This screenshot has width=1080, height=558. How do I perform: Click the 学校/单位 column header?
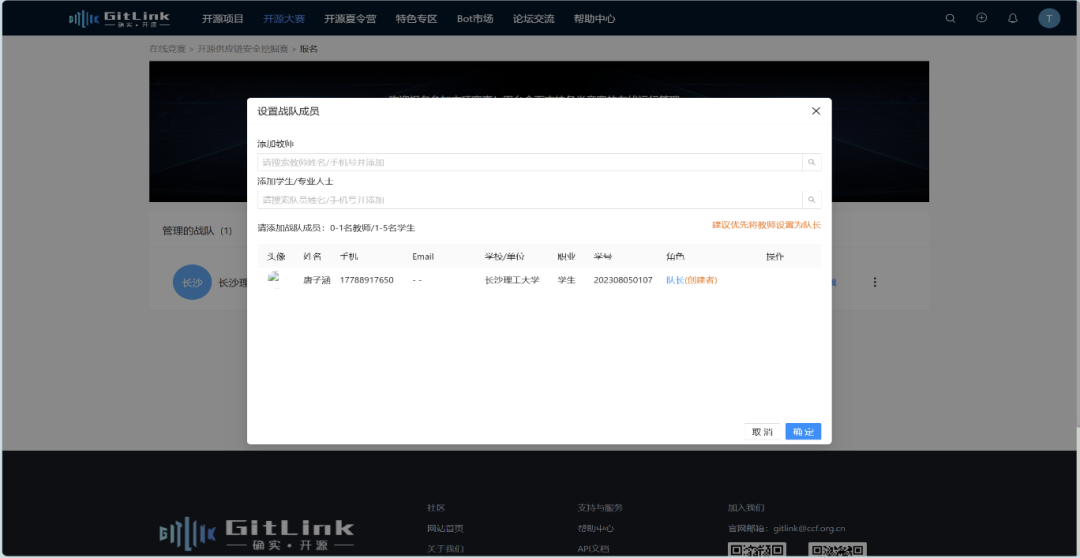tap(505, 257)
